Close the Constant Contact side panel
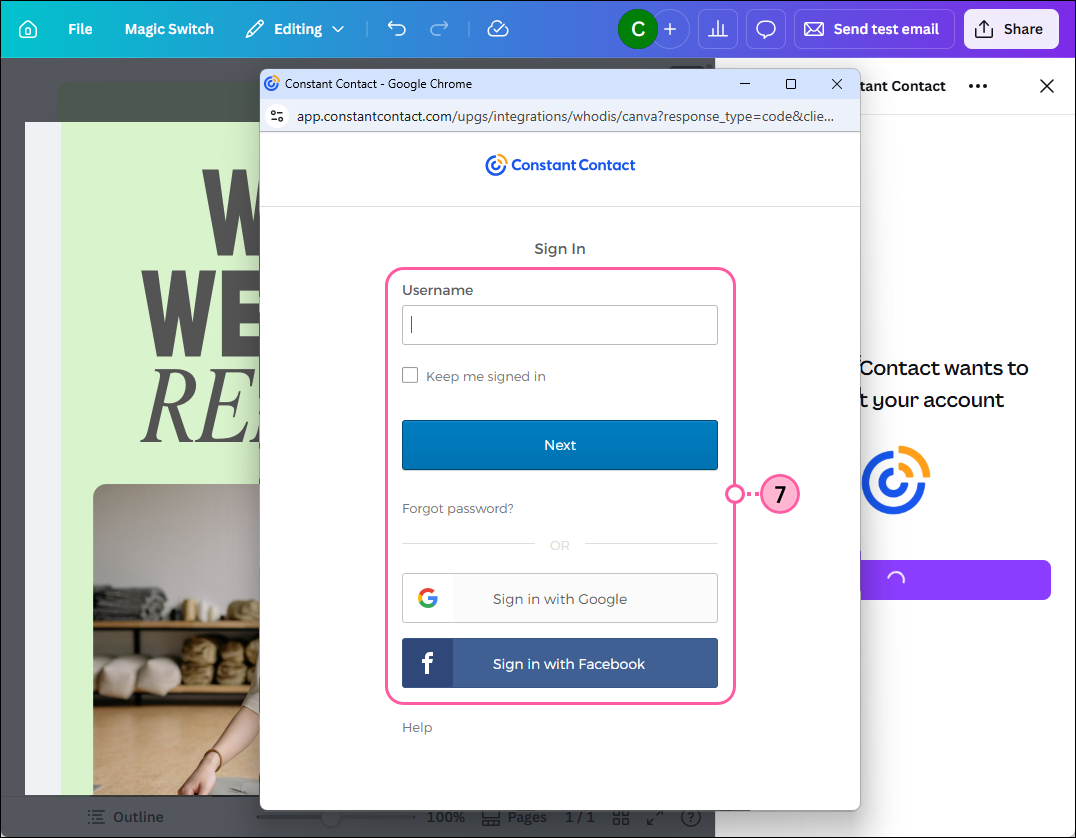1076x838 pixels. coord(1046,86)
